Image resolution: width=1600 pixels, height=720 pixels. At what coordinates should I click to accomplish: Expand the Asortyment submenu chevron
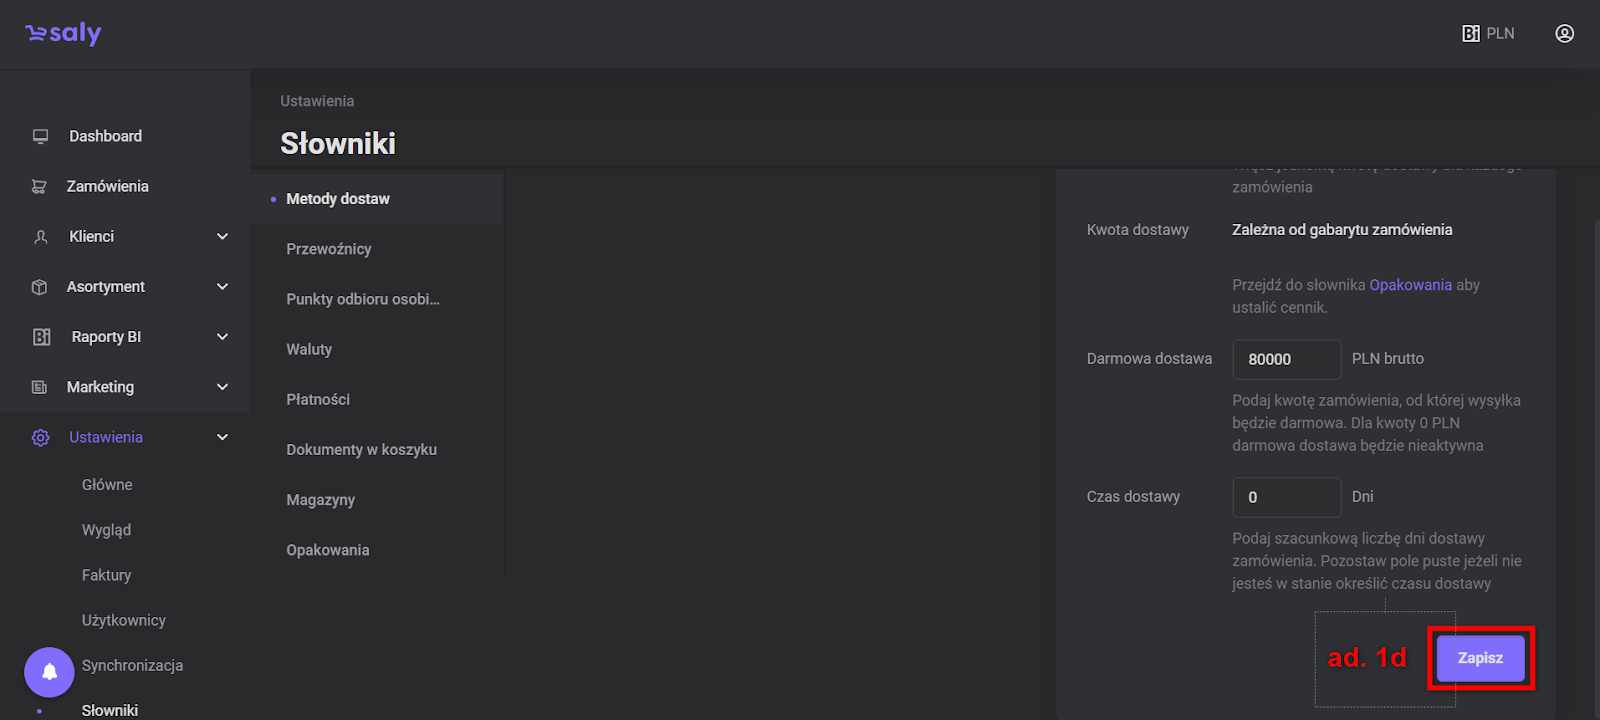(x=222, y=287)
